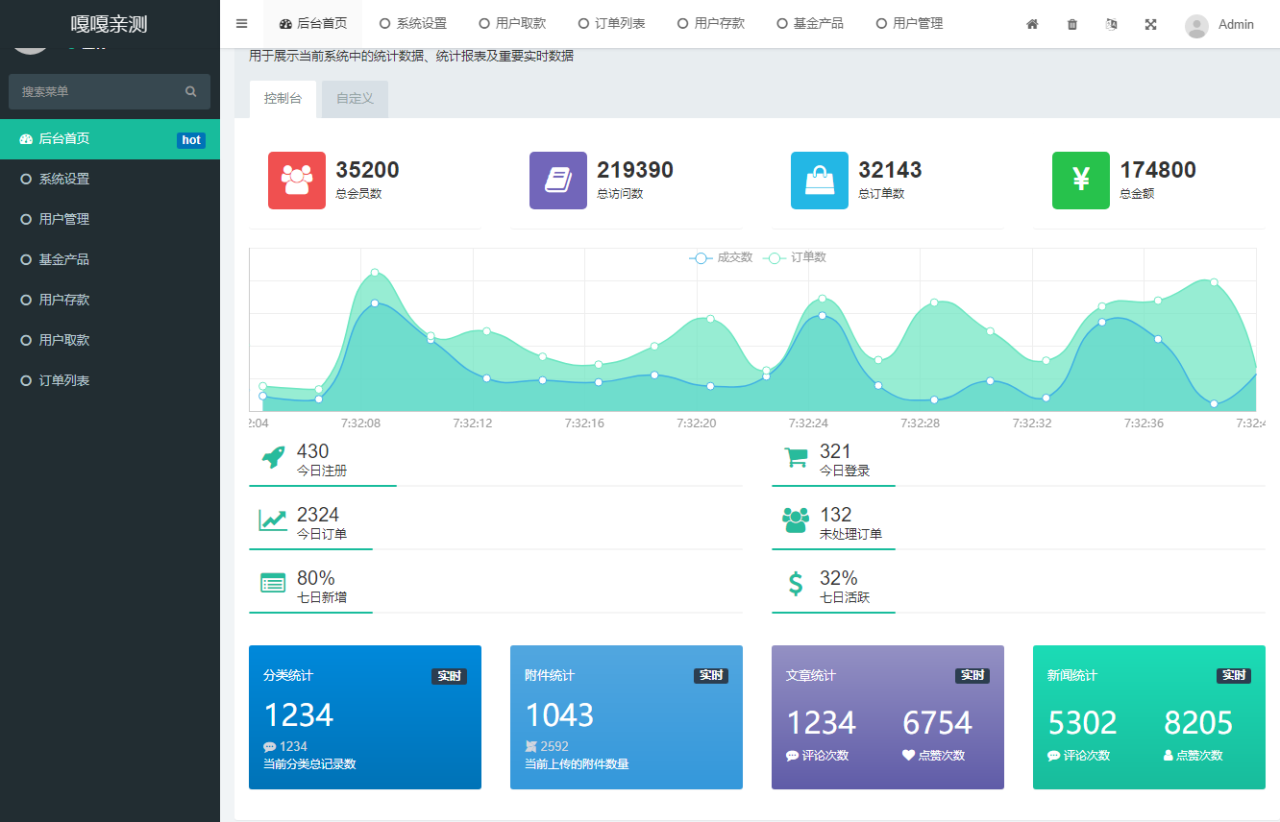Click the hamburger menu collapse icon
Image resolution: width=1280 pixels, height=822 pixels.
(242, 24)
